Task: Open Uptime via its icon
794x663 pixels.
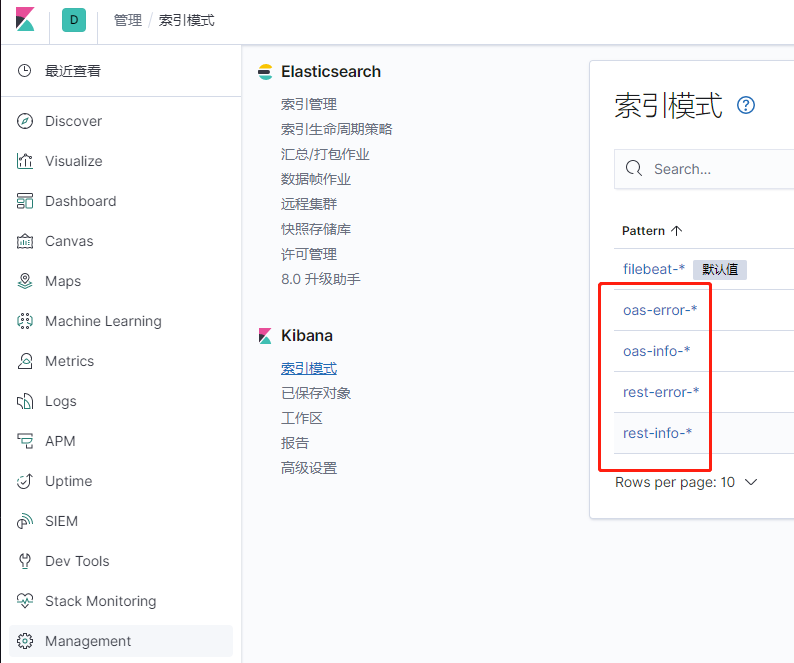Action: (25, 481)
